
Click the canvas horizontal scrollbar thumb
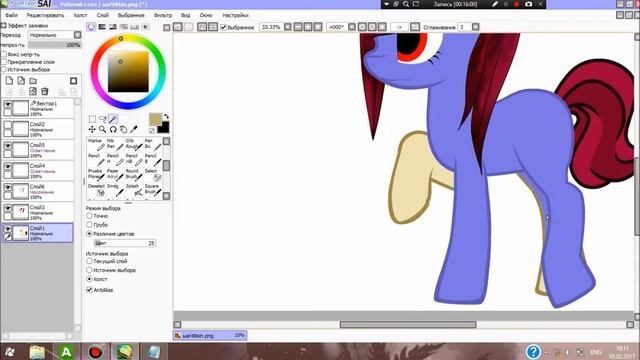point(408,324)
